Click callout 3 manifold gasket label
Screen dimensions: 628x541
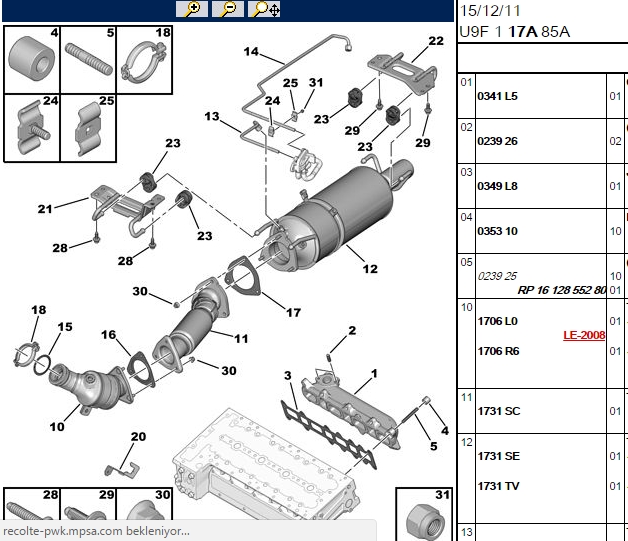(x=288, y=375)
